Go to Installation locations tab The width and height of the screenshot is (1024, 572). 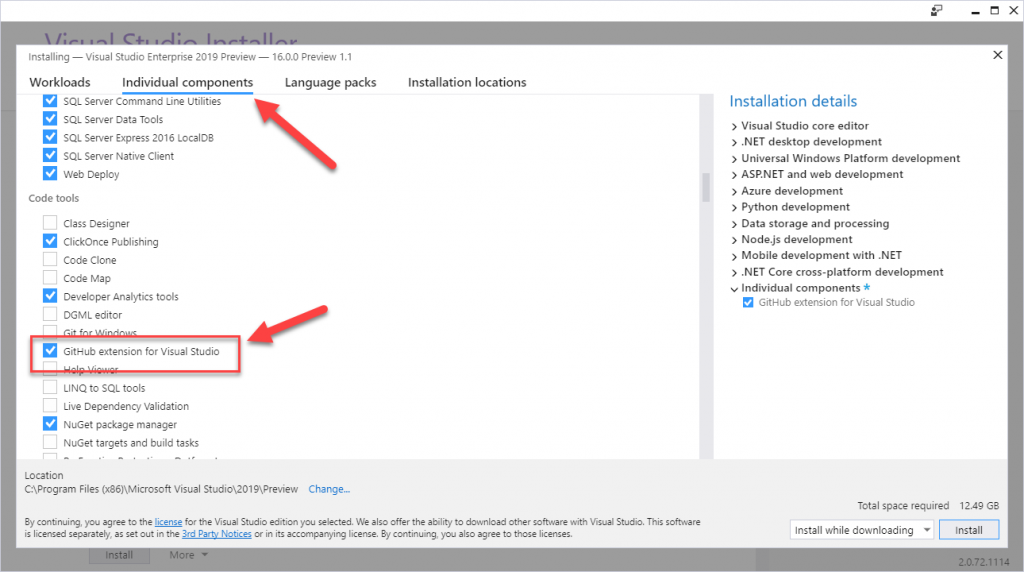pyautogui.click(x=467, y=82)
